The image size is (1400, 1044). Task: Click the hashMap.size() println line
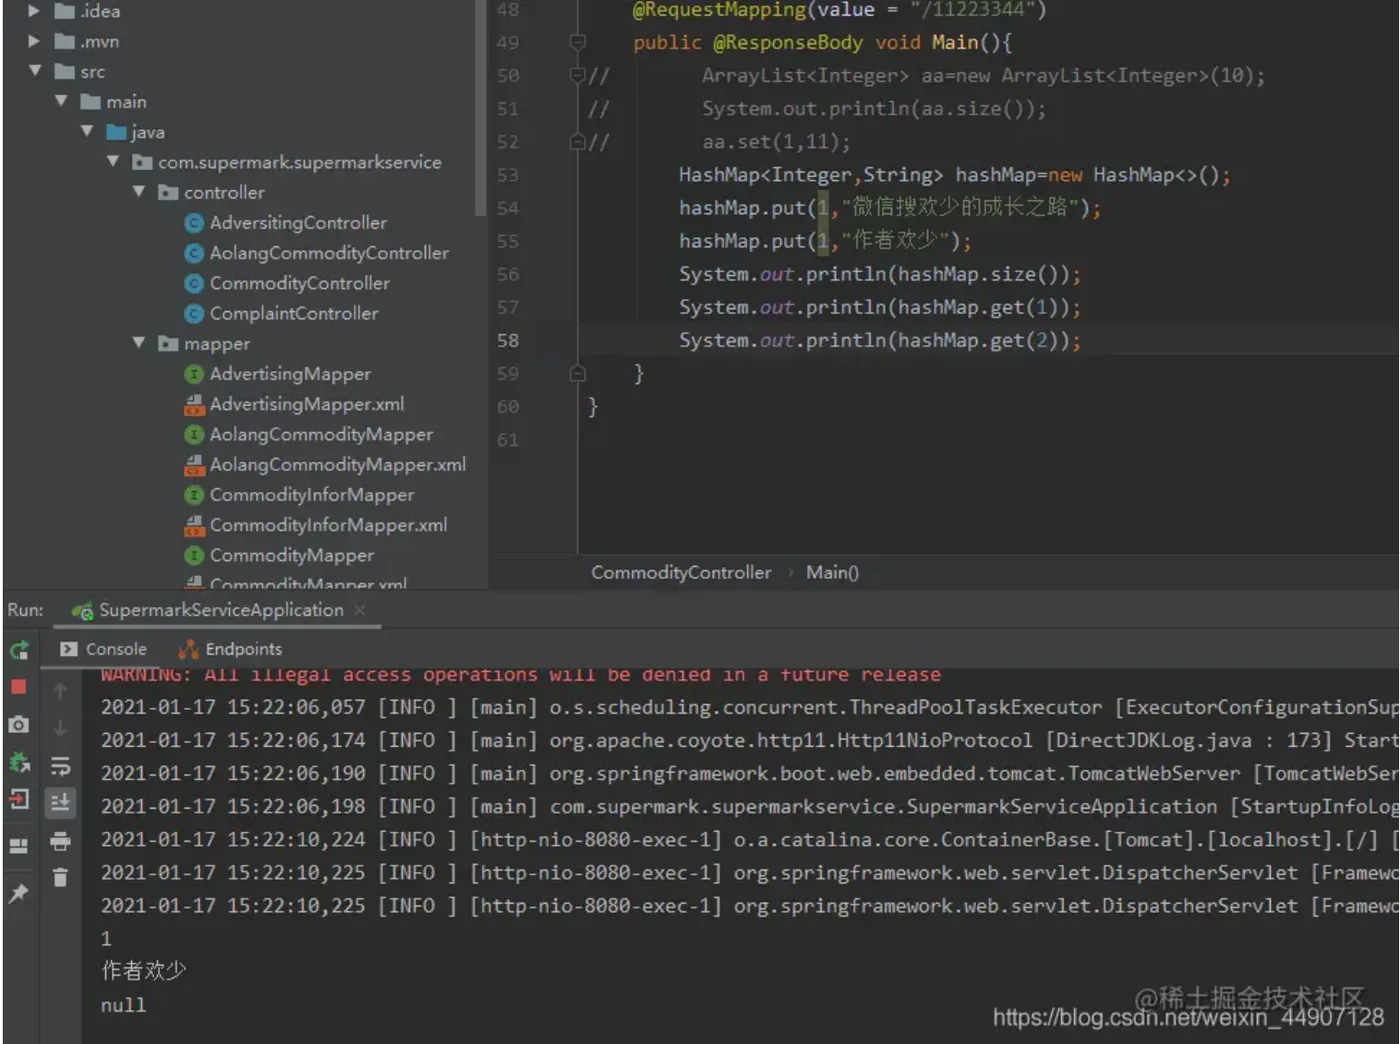click(x=879, y=274)
